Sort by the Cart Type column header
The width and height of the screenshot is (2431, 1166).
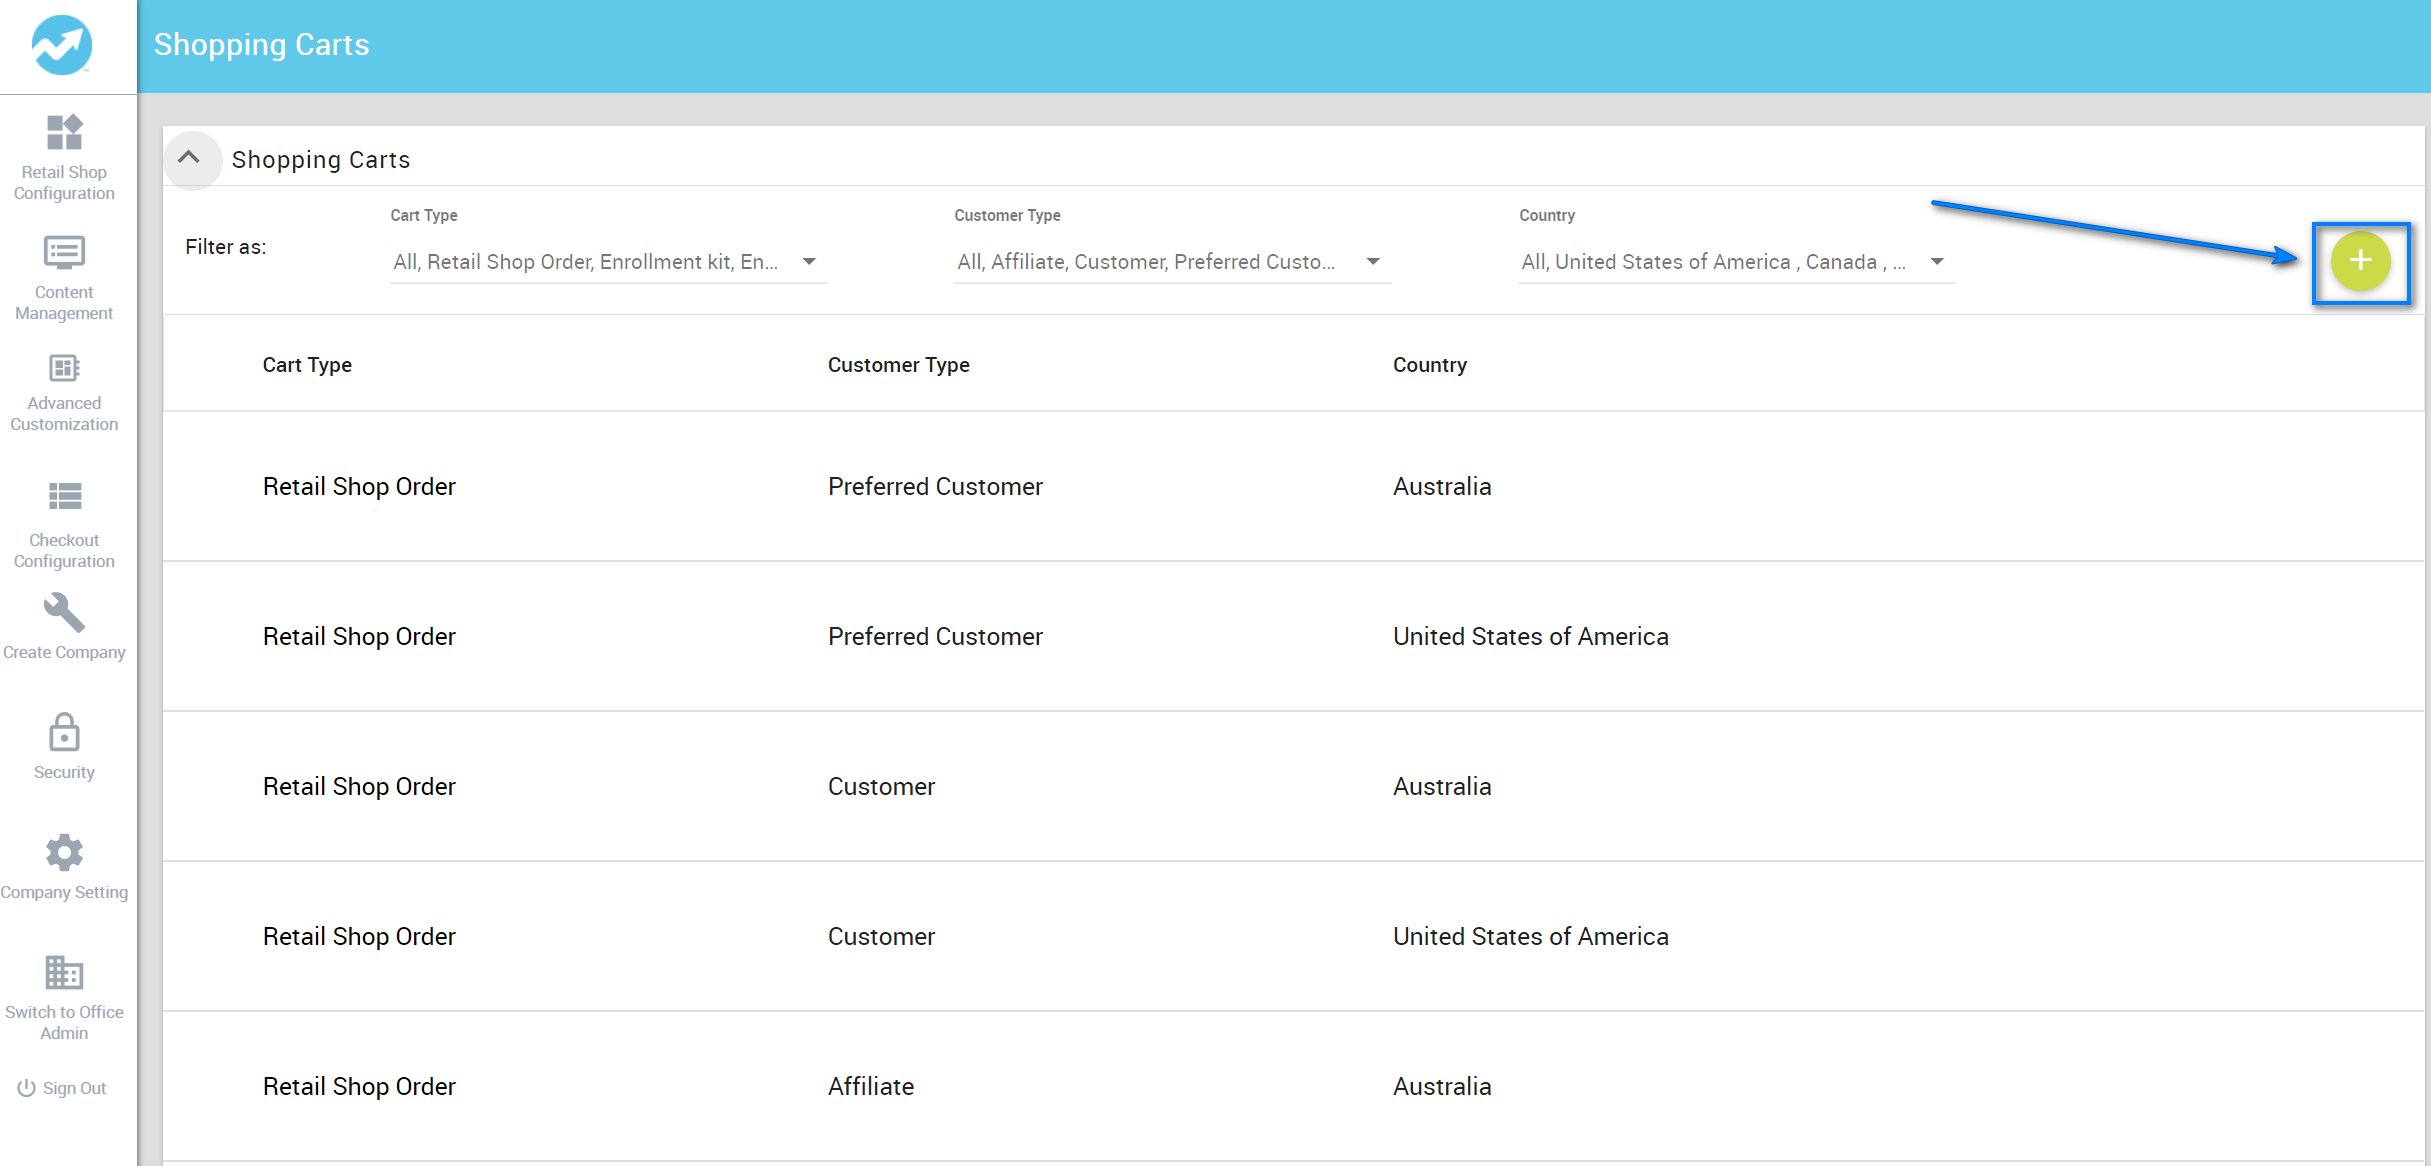pos(307,364)
